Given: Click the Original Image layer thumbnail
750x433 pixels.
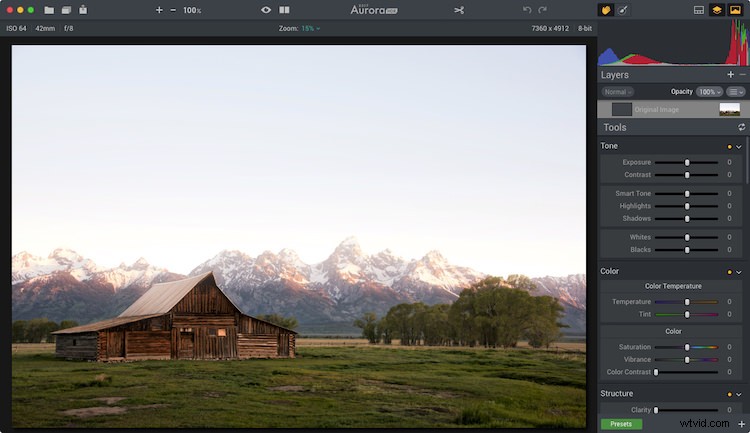Looking at the screenshot, I should point(729,110).
